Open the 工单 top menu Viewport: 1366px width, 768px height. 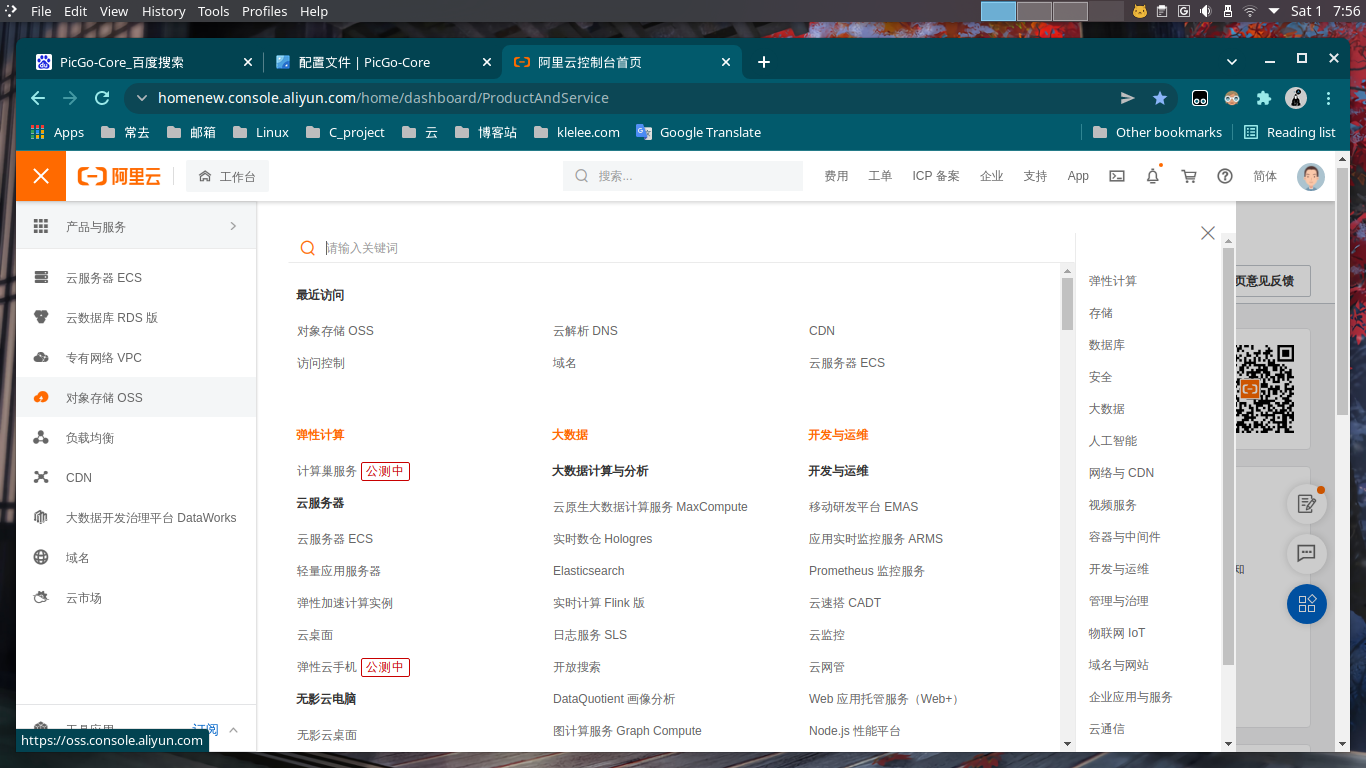(x=880, y=176)
